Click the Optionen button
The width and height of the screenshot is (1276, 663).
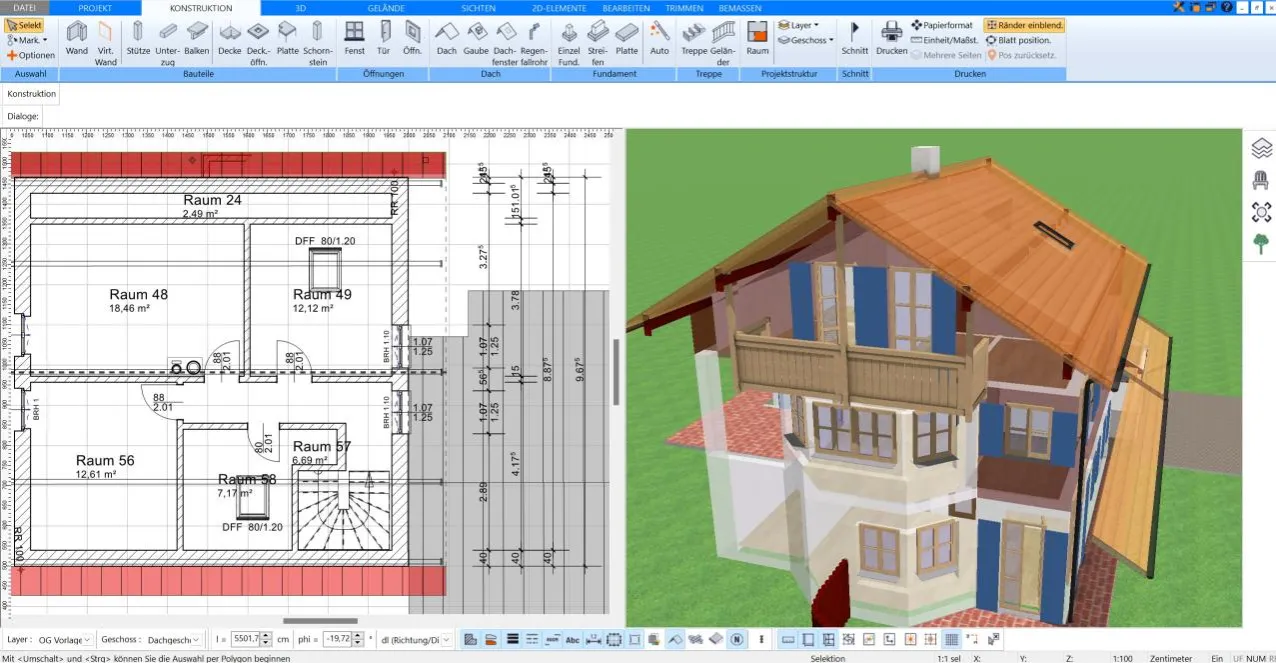(x=31, y=55)
